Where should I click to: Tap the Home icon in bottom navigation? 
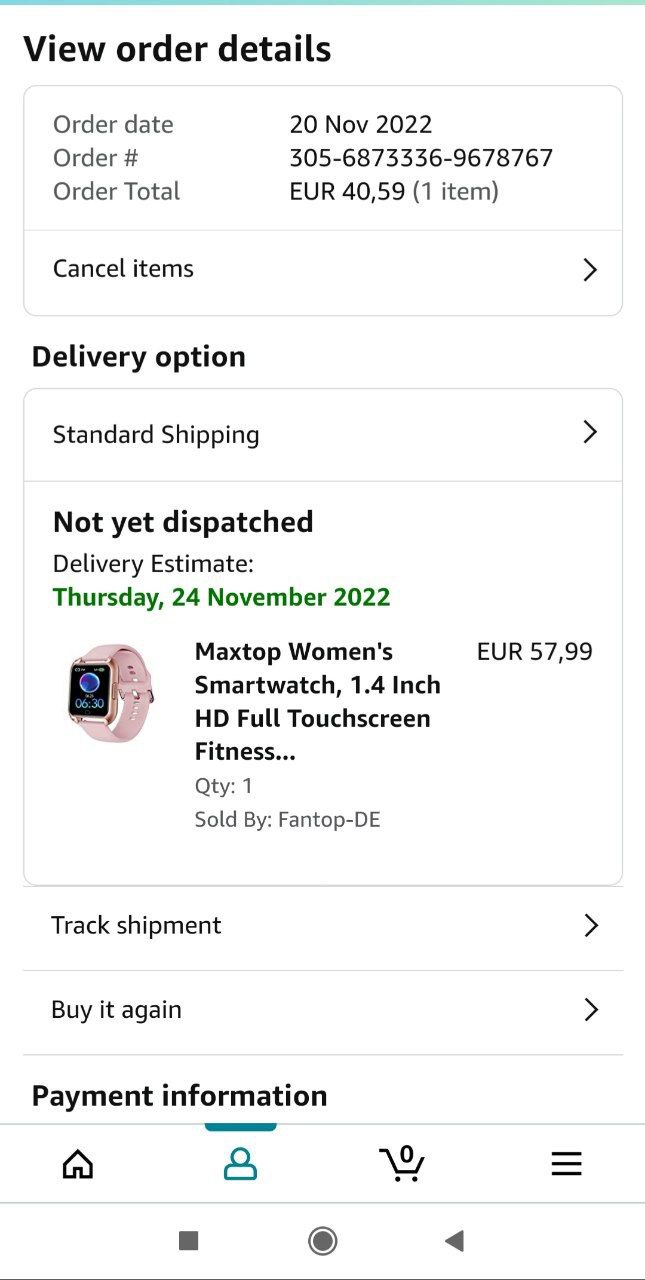(x=78, y=1164)
